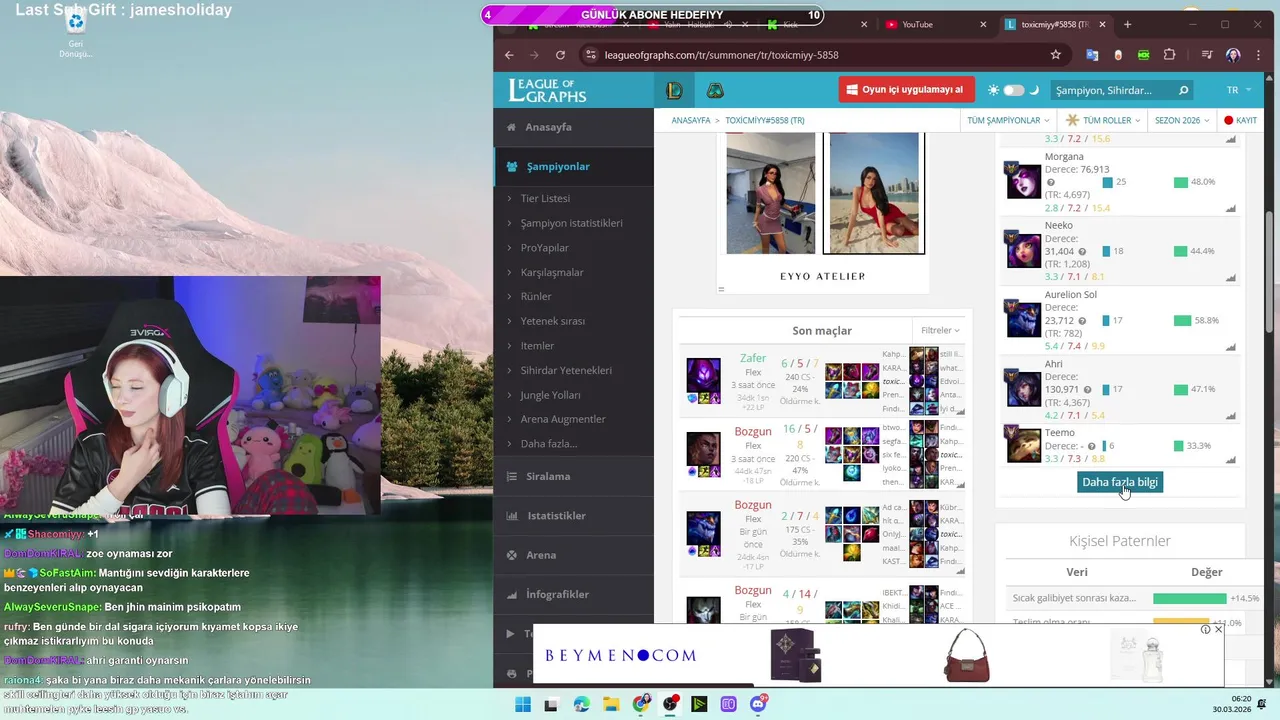Open Windows Start menu

[522, 704]
